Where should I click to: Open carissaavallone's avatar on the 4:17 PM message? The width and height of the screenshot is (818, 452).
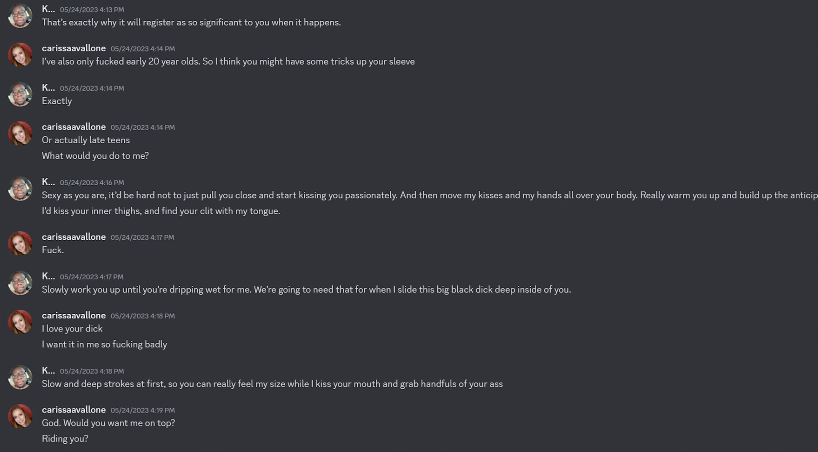click(20, 244)
